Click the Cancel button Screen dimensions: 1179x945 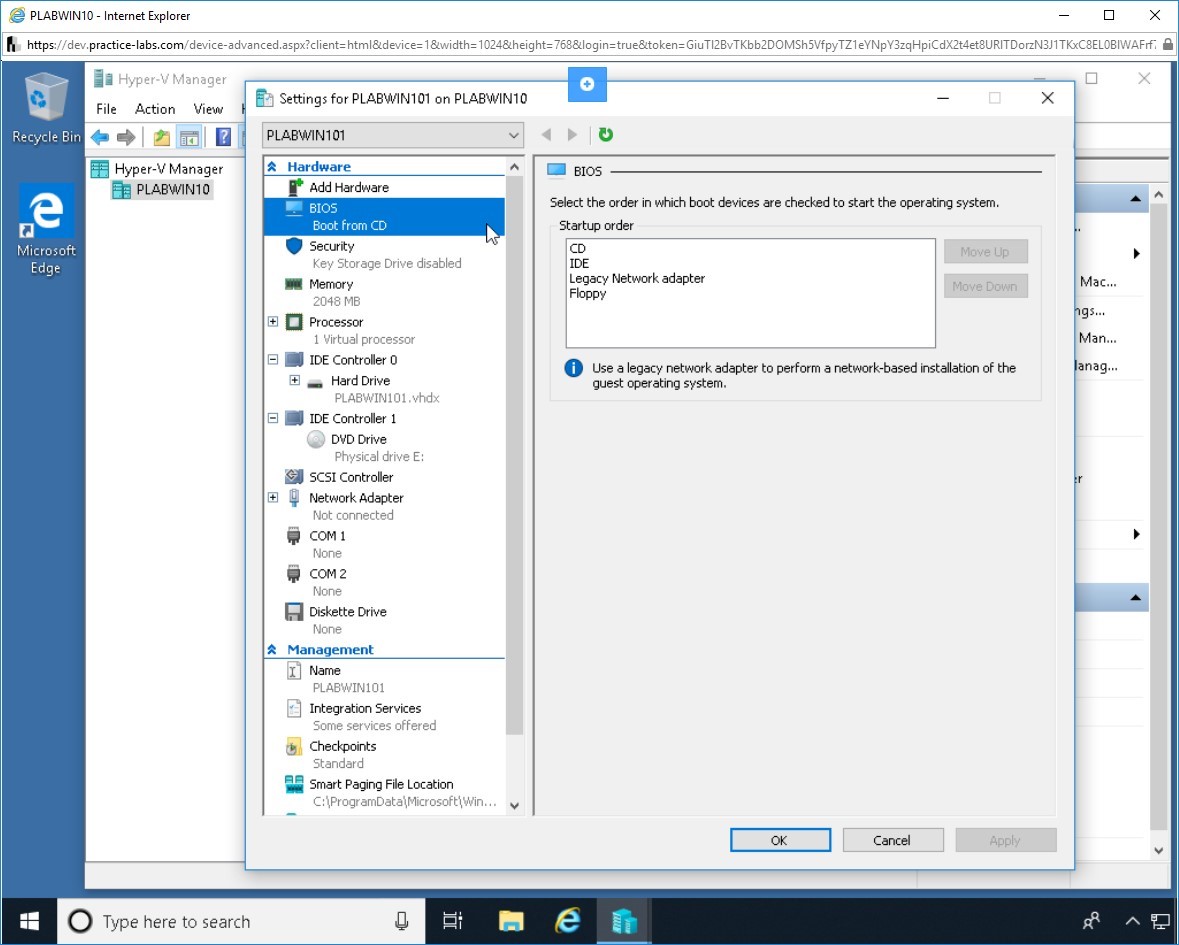893,841
